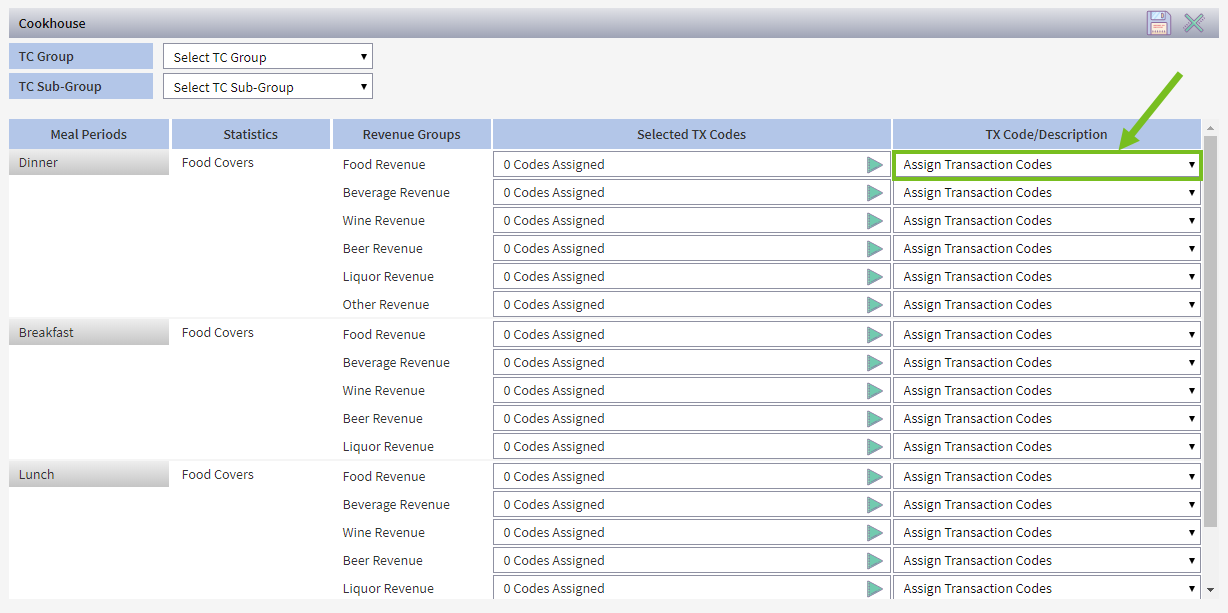Close the Cookhouse panel with X icon
The height and width of the screenshot is (613, 1228).
click(1194, 23)
